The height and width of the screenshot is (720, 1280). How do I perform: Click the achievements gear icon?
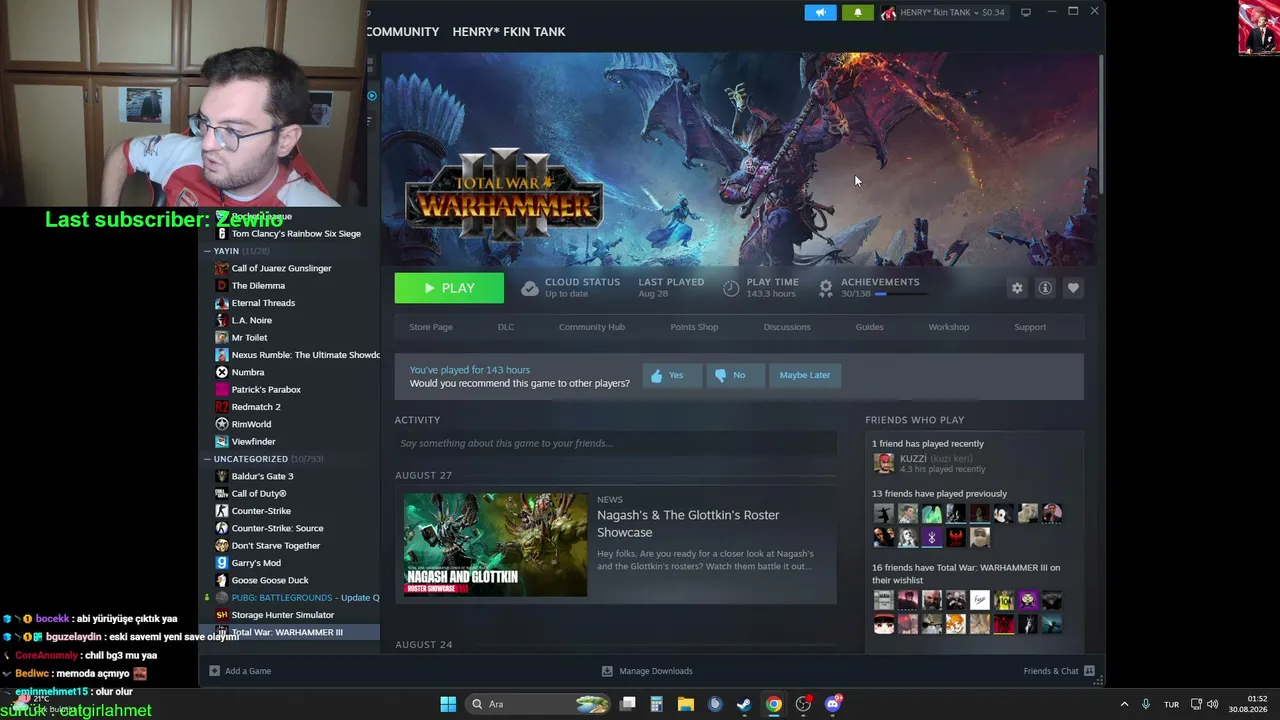826,288
